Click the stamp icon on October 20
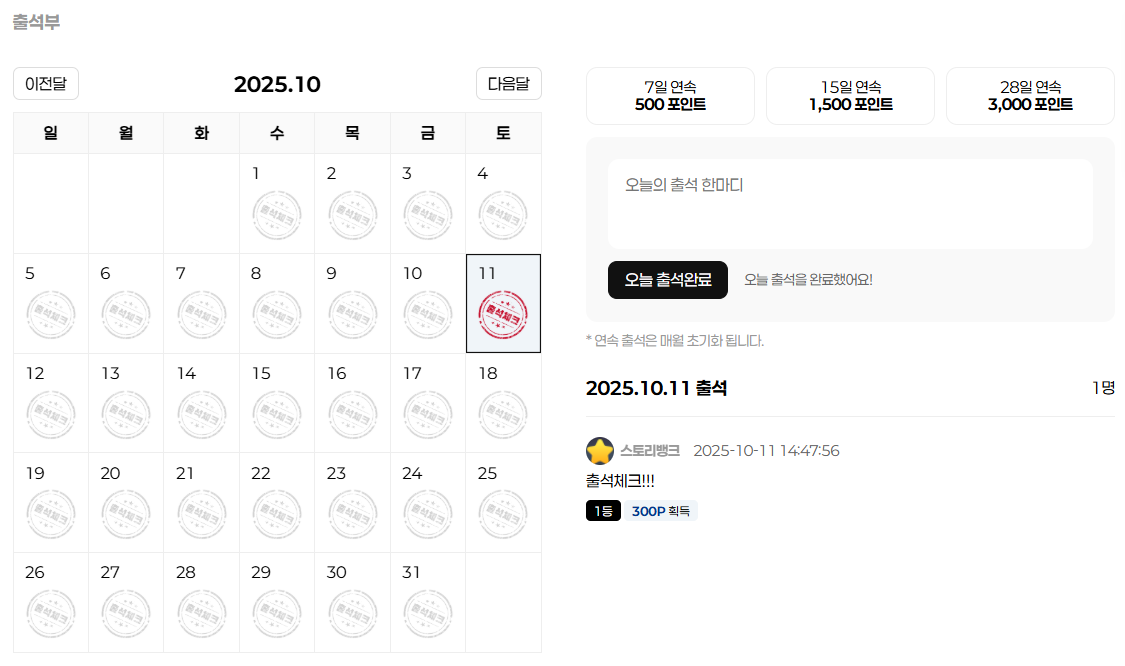This screenshot has height=666, width=1125. pos(126,514)
